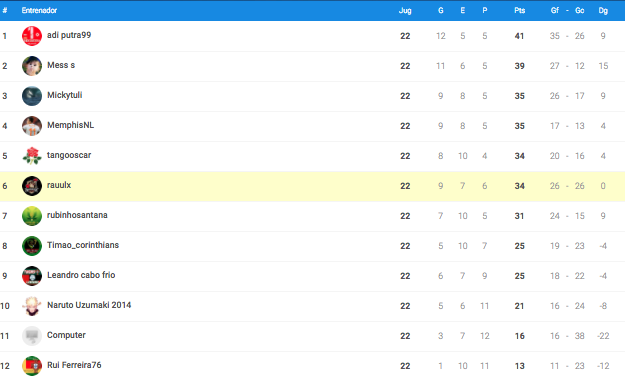Select Mickytuli's dark avatar image

pos(32,96)
